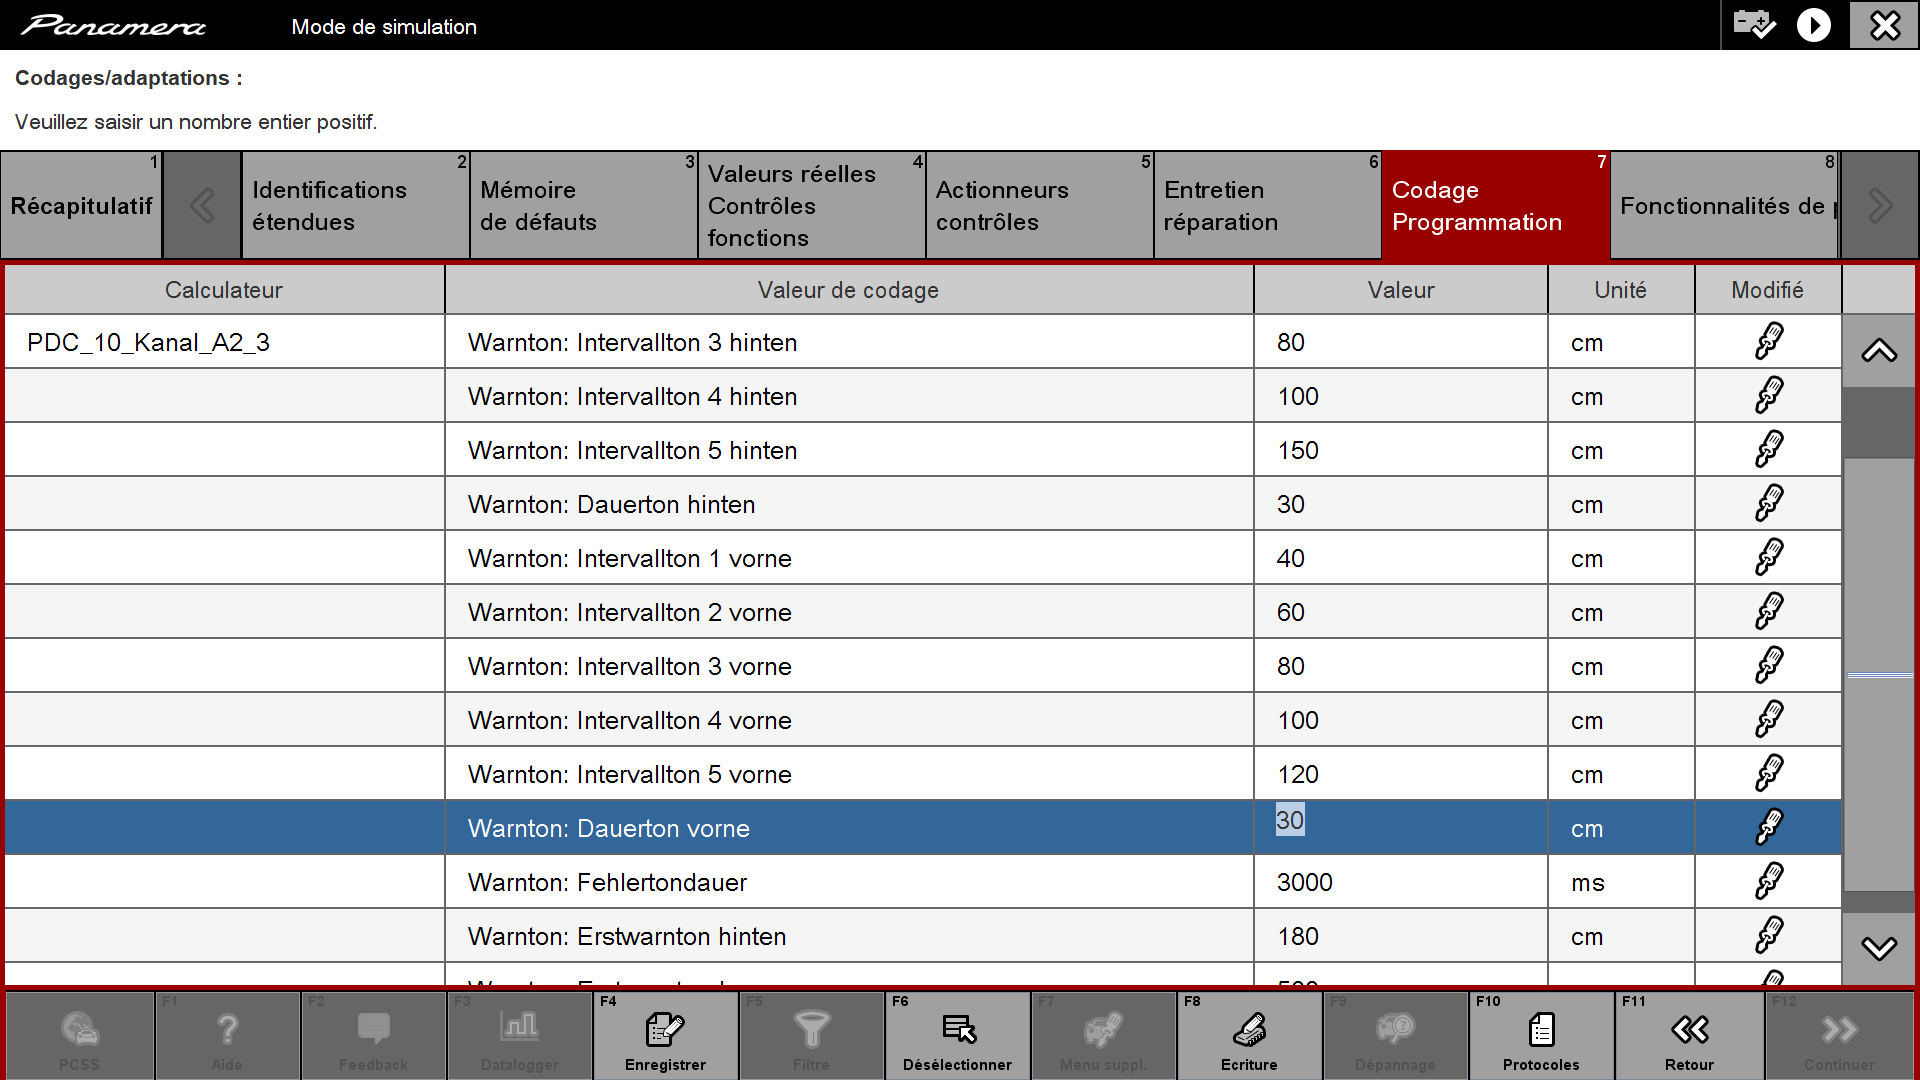This screenshot has width=1920, height=1080.
Task: Click modified icon for Intervallton 3 hinten
Action: [1768, 342]
